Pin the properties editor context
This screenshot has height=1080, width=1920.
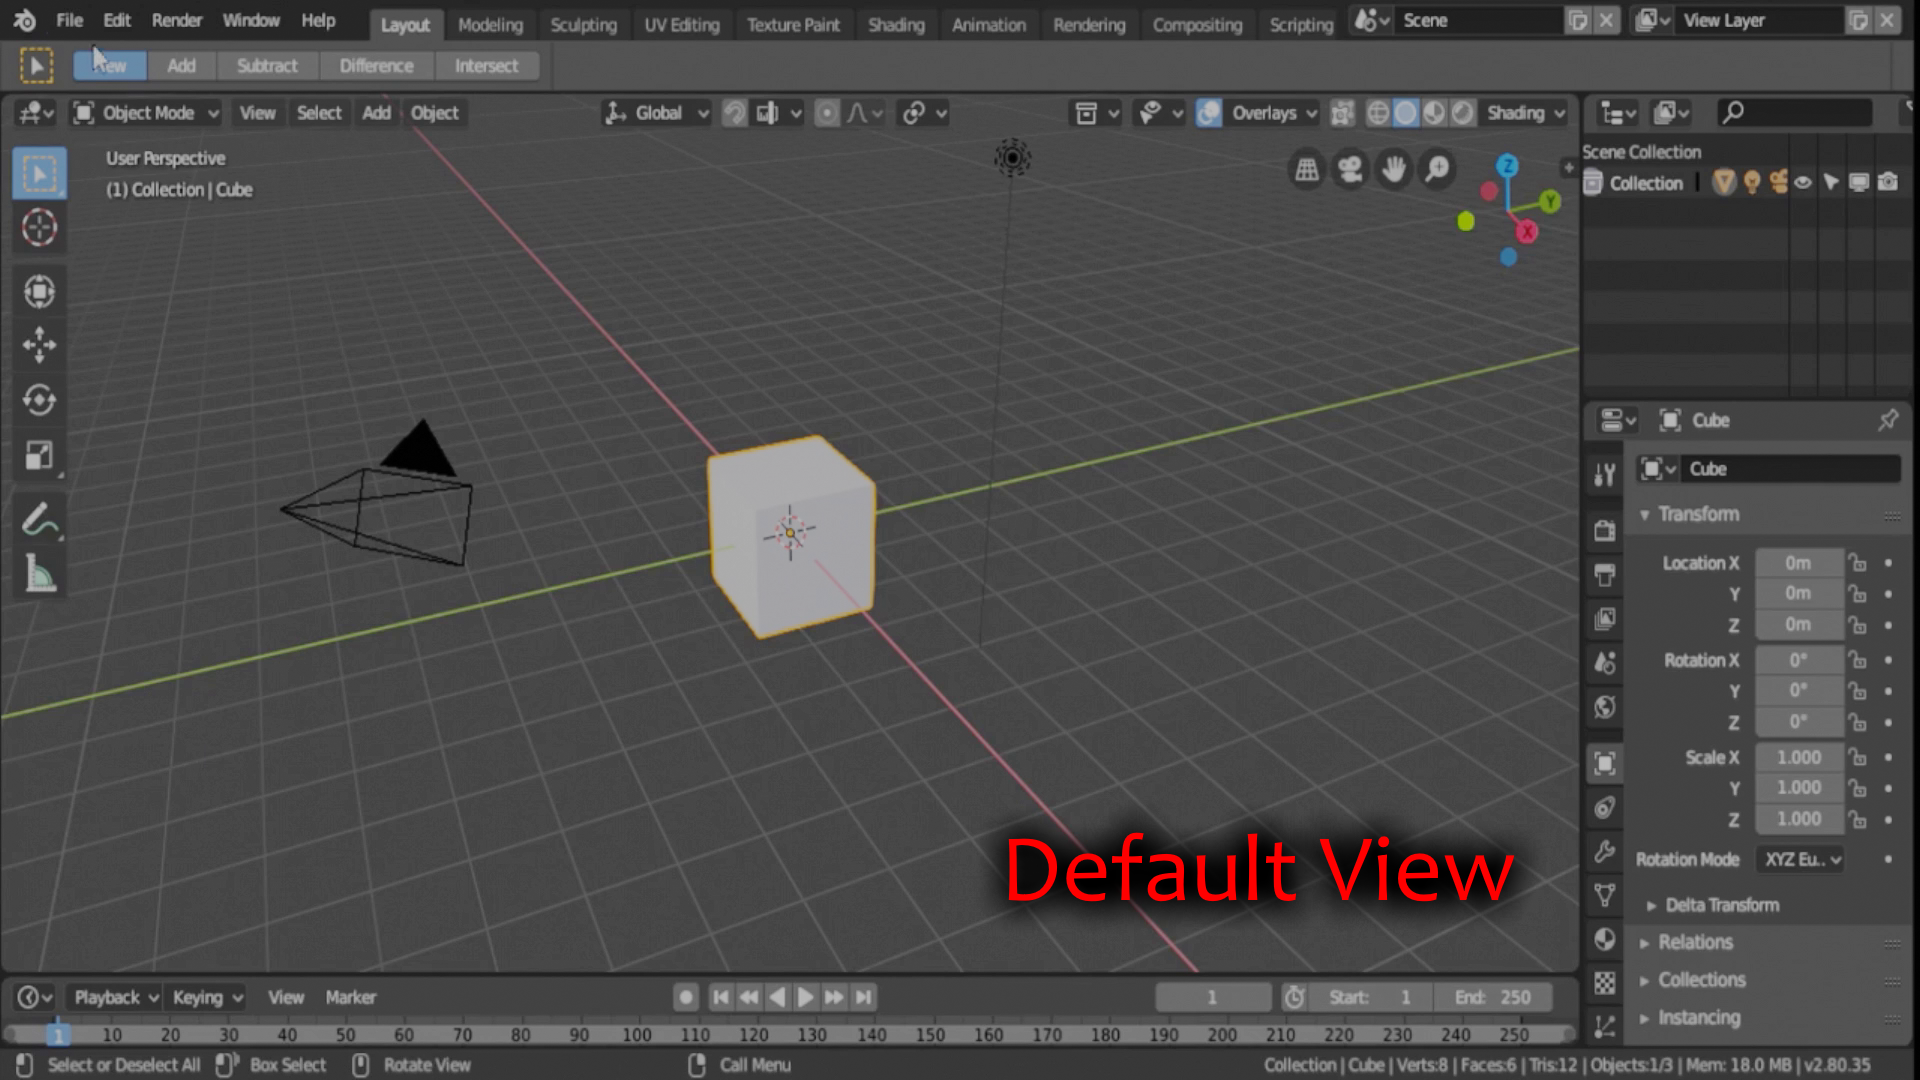pyautogui.click(x=1888, y=420)
